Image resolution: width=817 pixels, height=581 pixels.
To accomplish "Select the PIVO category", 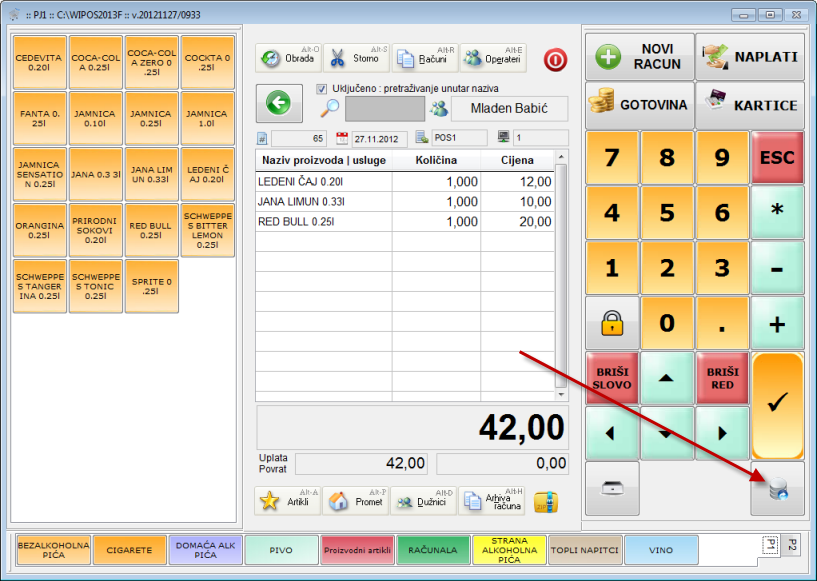I will point(282,550).
